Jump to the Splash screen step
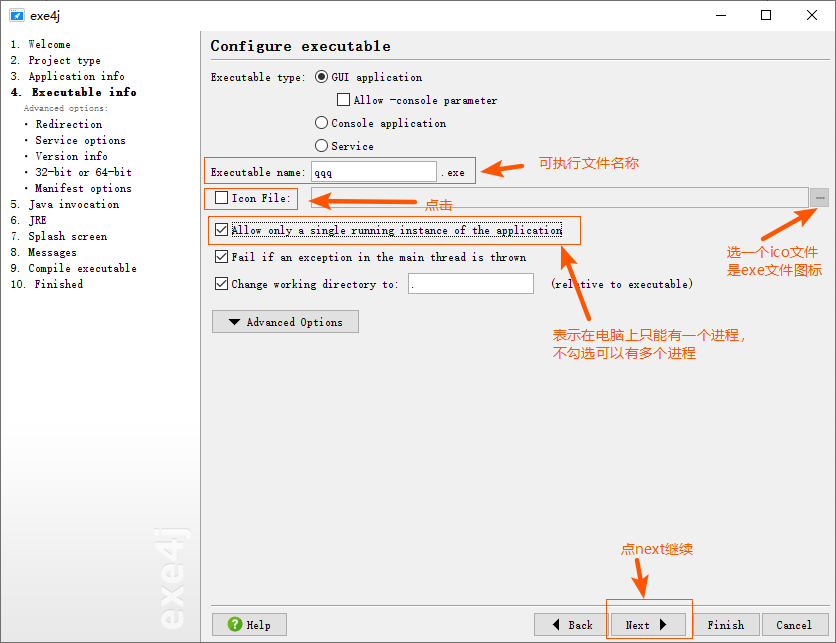Viewport: 836px width, 643px height. [68, 236]
